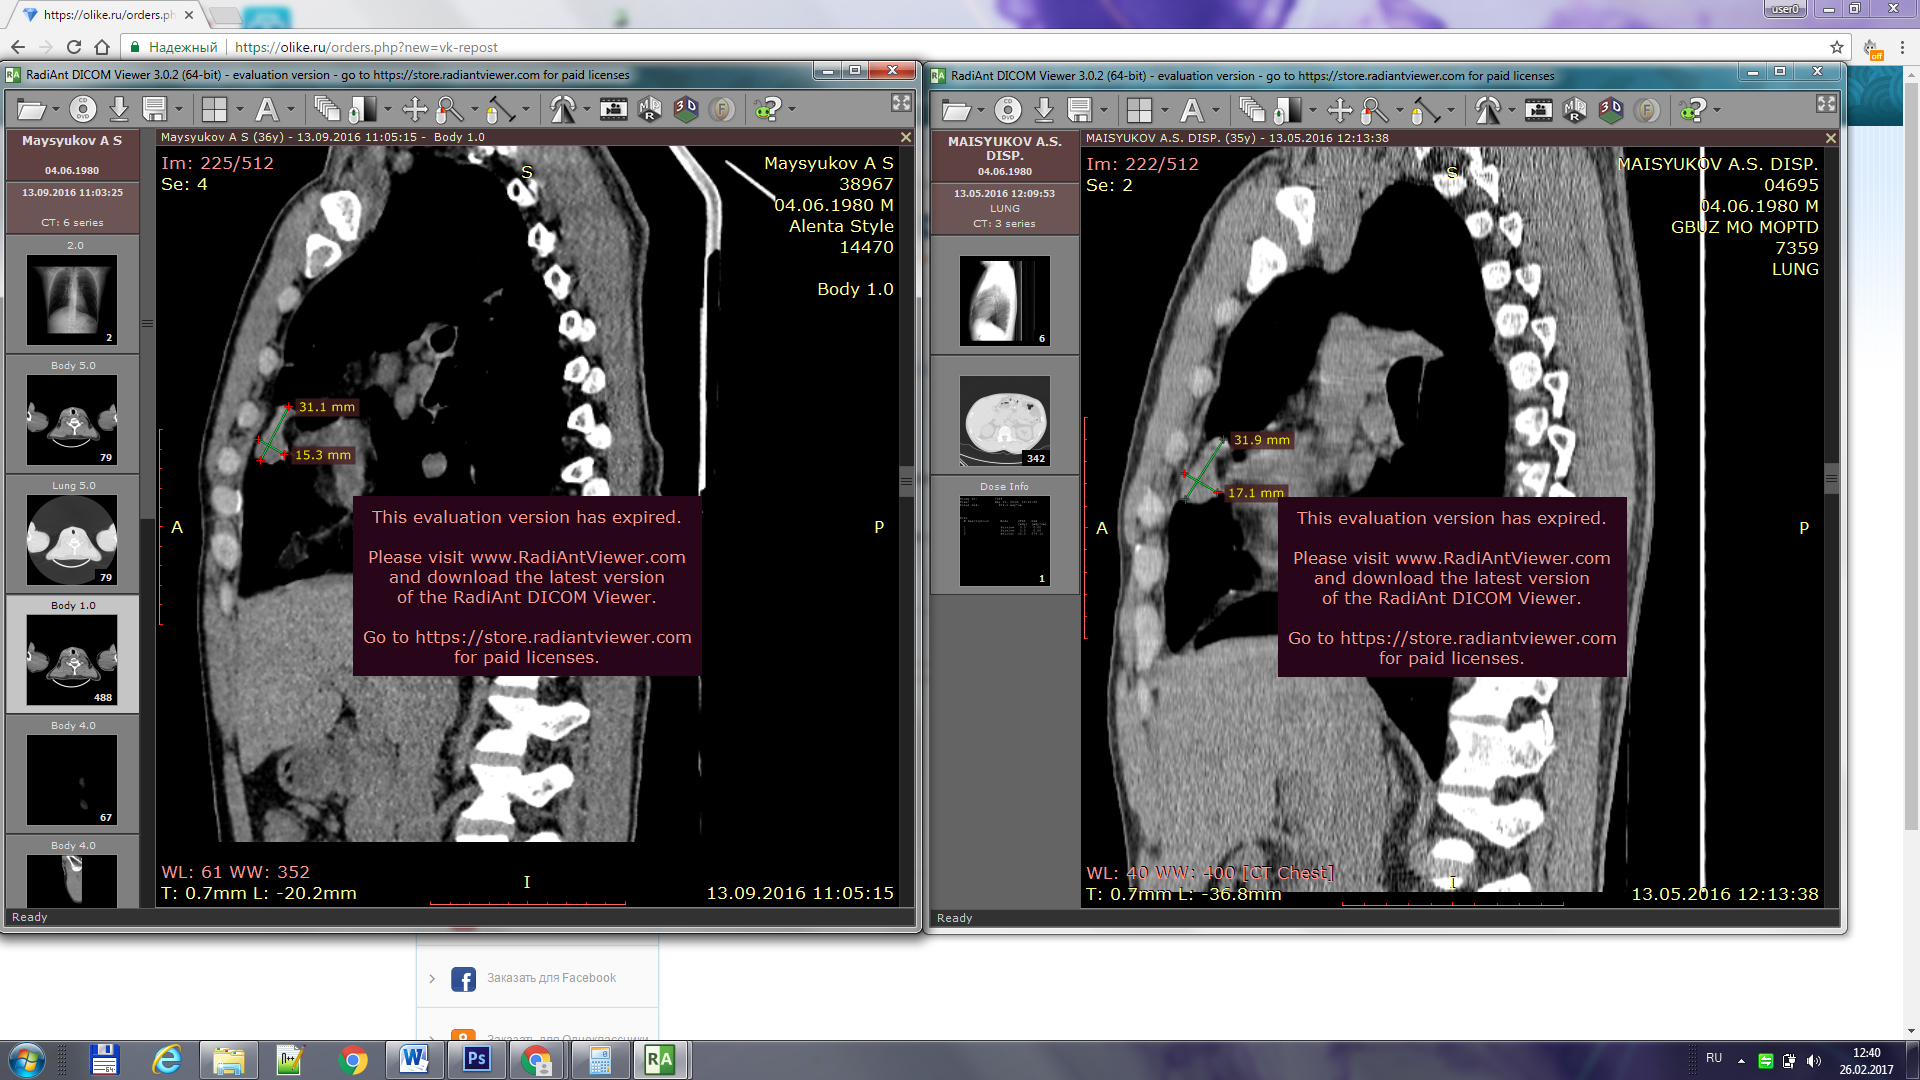Viewport: 1920px width, 1080px height.
Task: Click MPR reconstruction icon in right viewer
Action: click(1575, 111)
